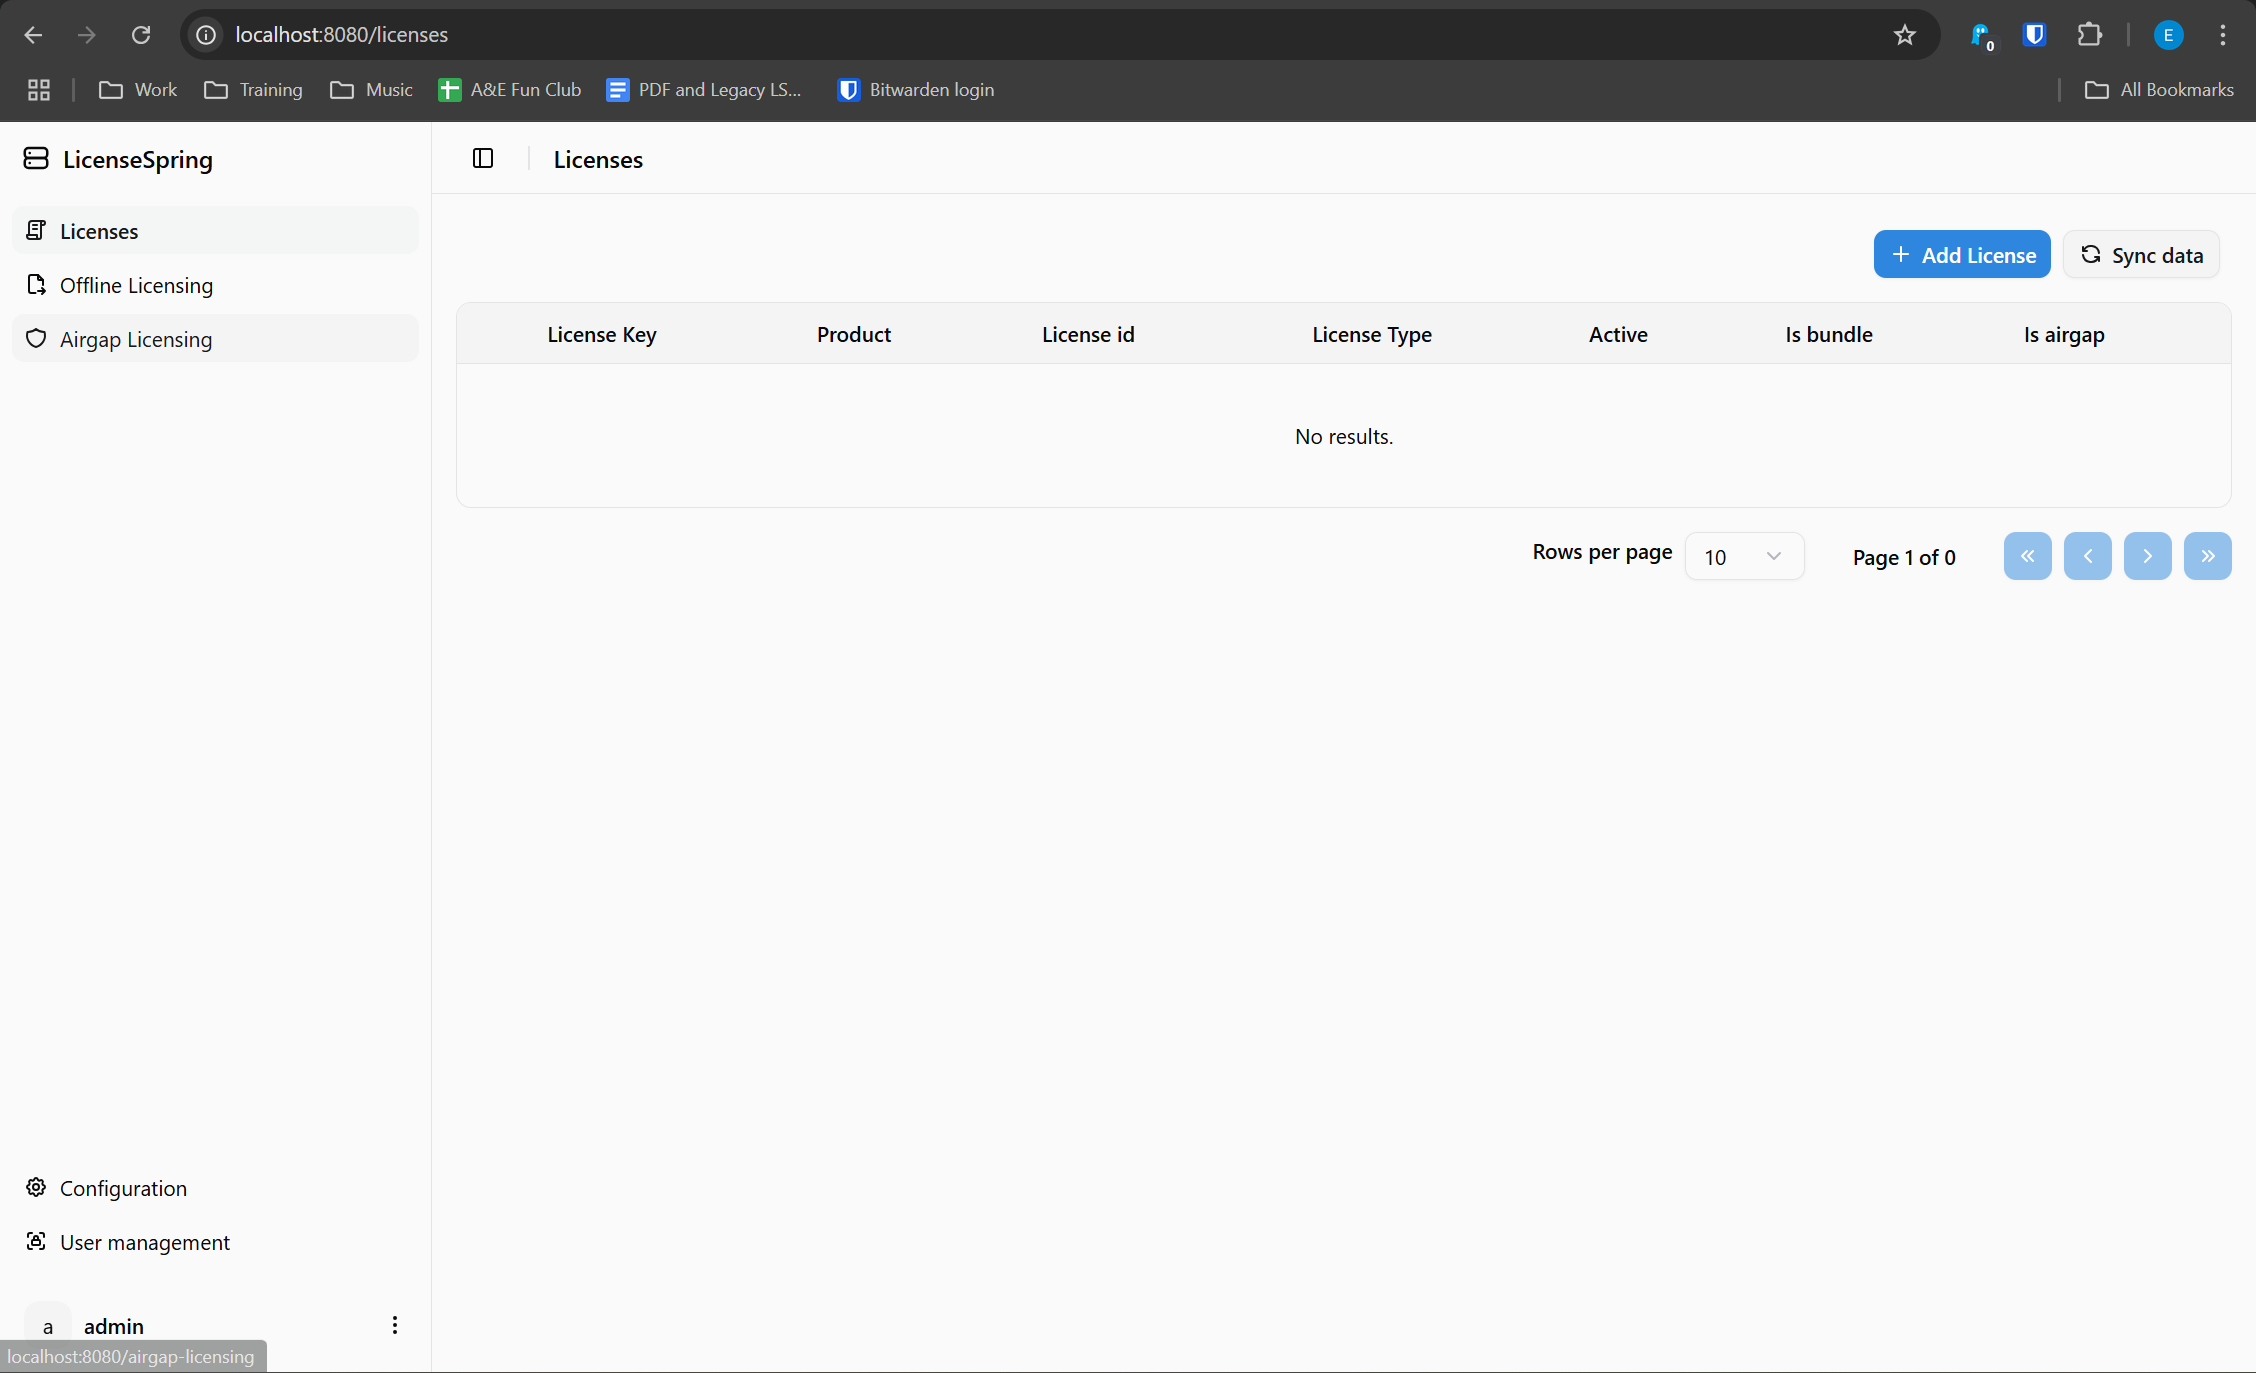Go to the previous page chevron
Viewport: 2256px width, 1373px height.
[x=2087, y=556]
